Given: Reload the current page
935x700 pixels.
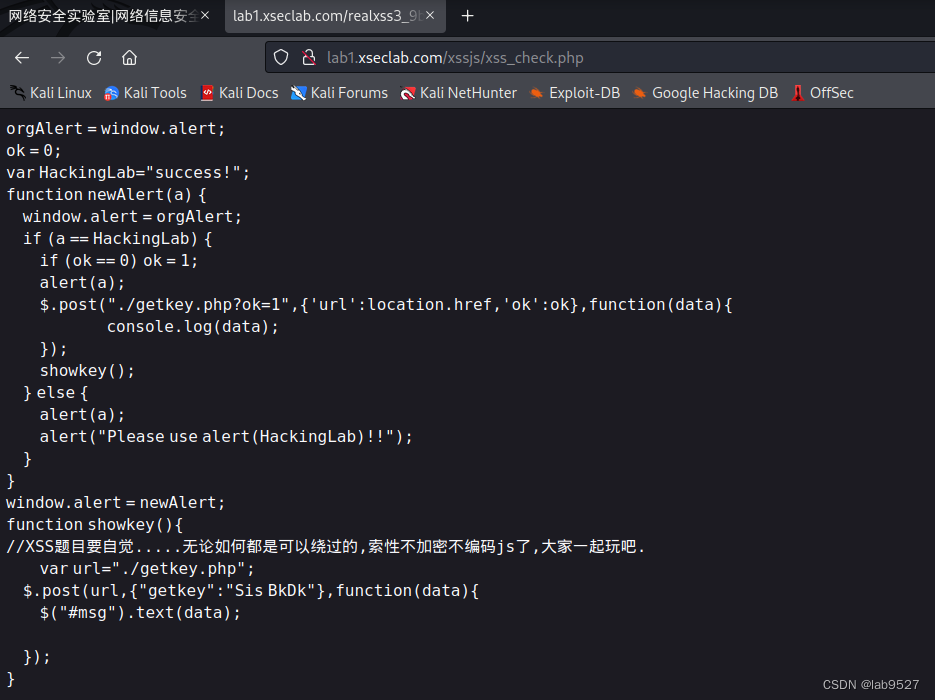Looking at the screenshot, I should [x=94, y=58].
